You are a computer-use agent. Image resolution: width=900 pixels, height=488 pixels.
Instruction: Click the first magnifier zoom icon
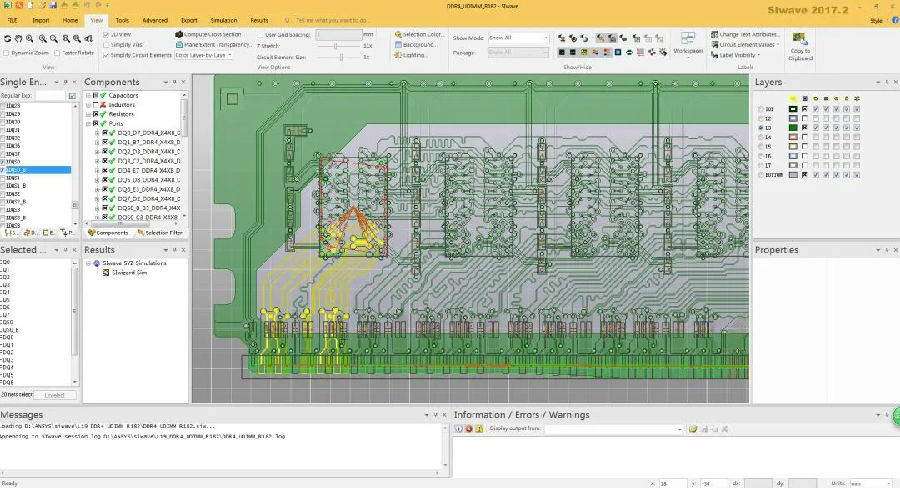pos(29,38)
